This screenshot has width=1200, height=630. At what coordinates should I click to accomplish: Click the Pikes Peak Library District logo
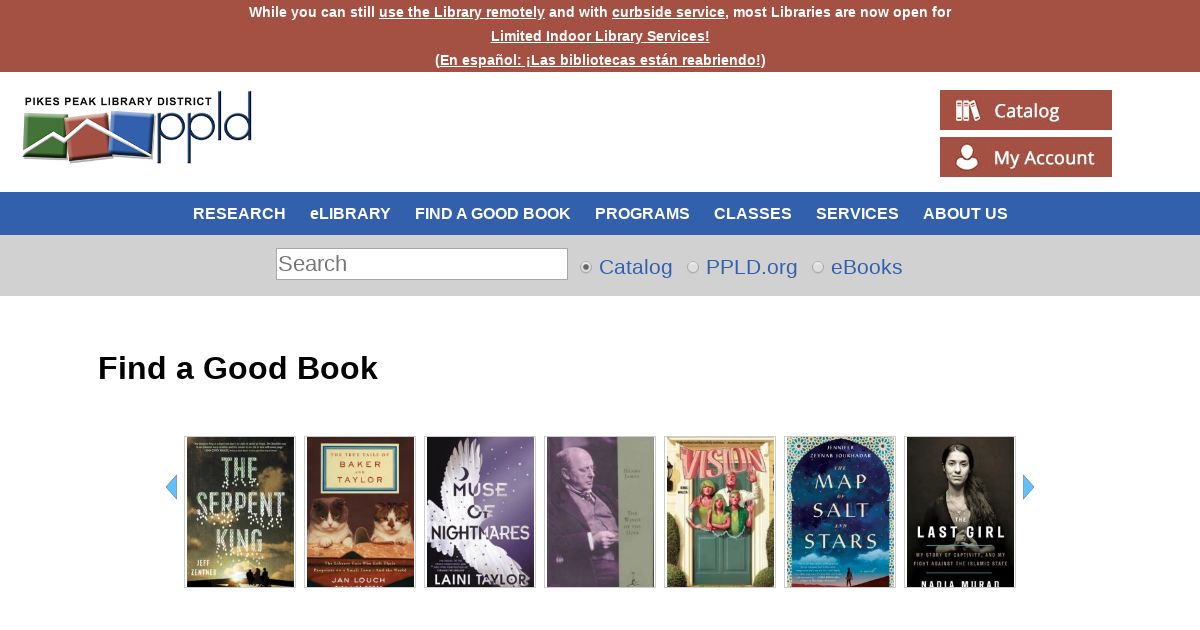click(137, 127)
